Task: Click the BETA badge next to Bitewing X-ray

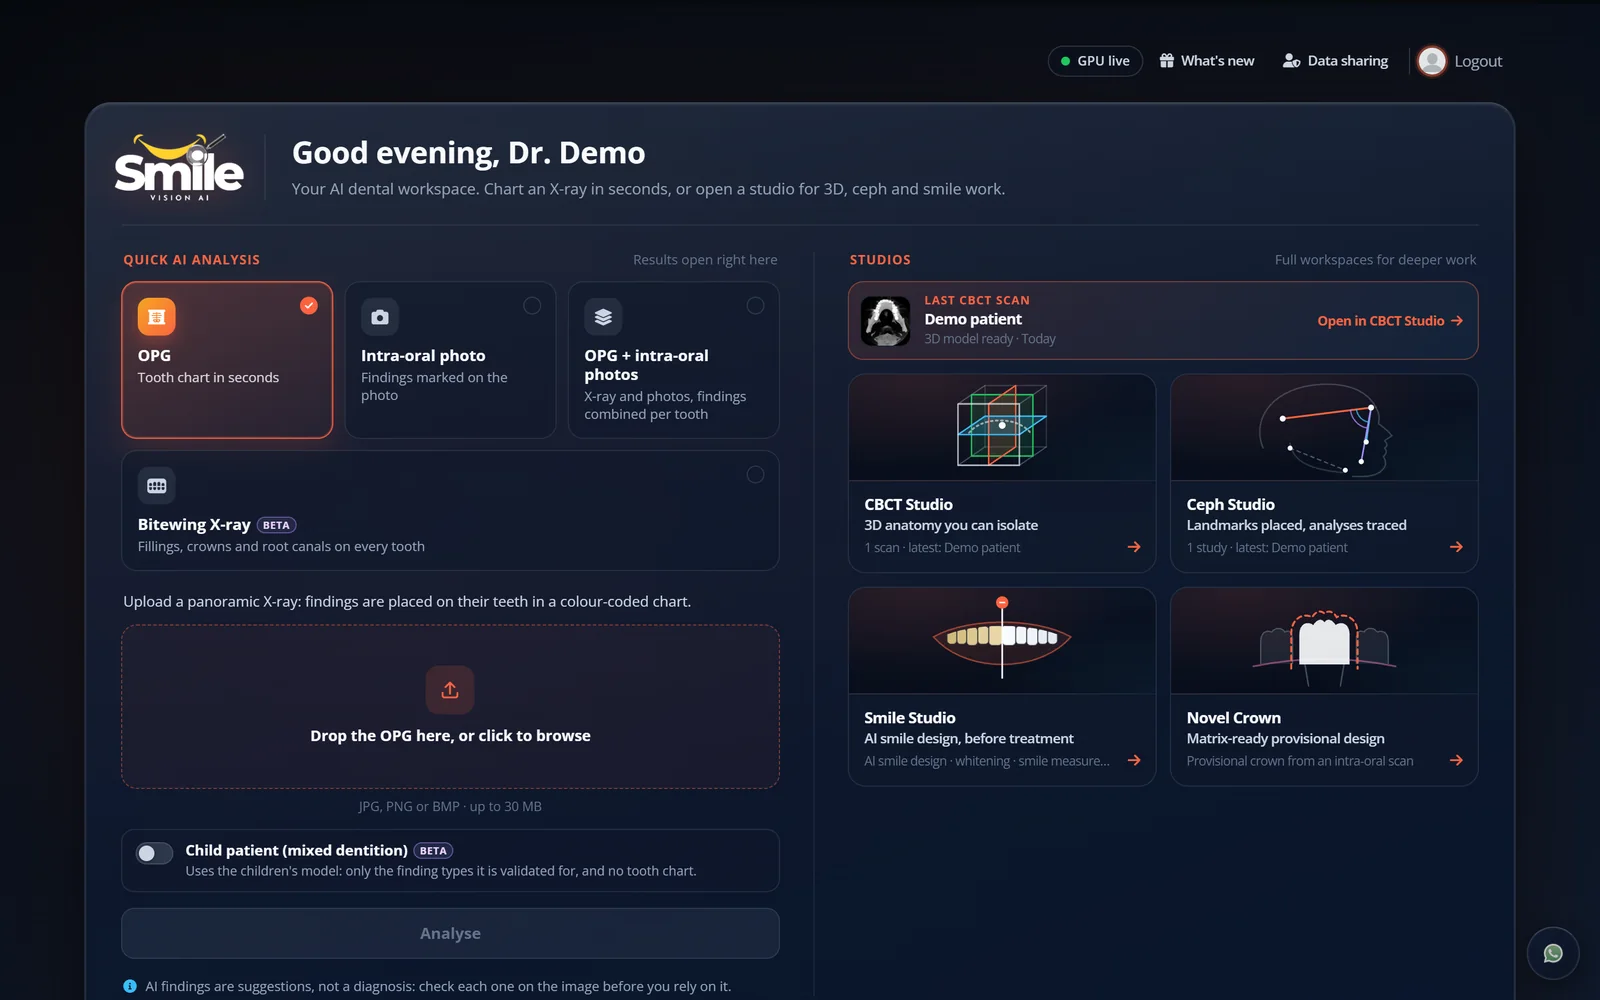Action: coord(276,525)
